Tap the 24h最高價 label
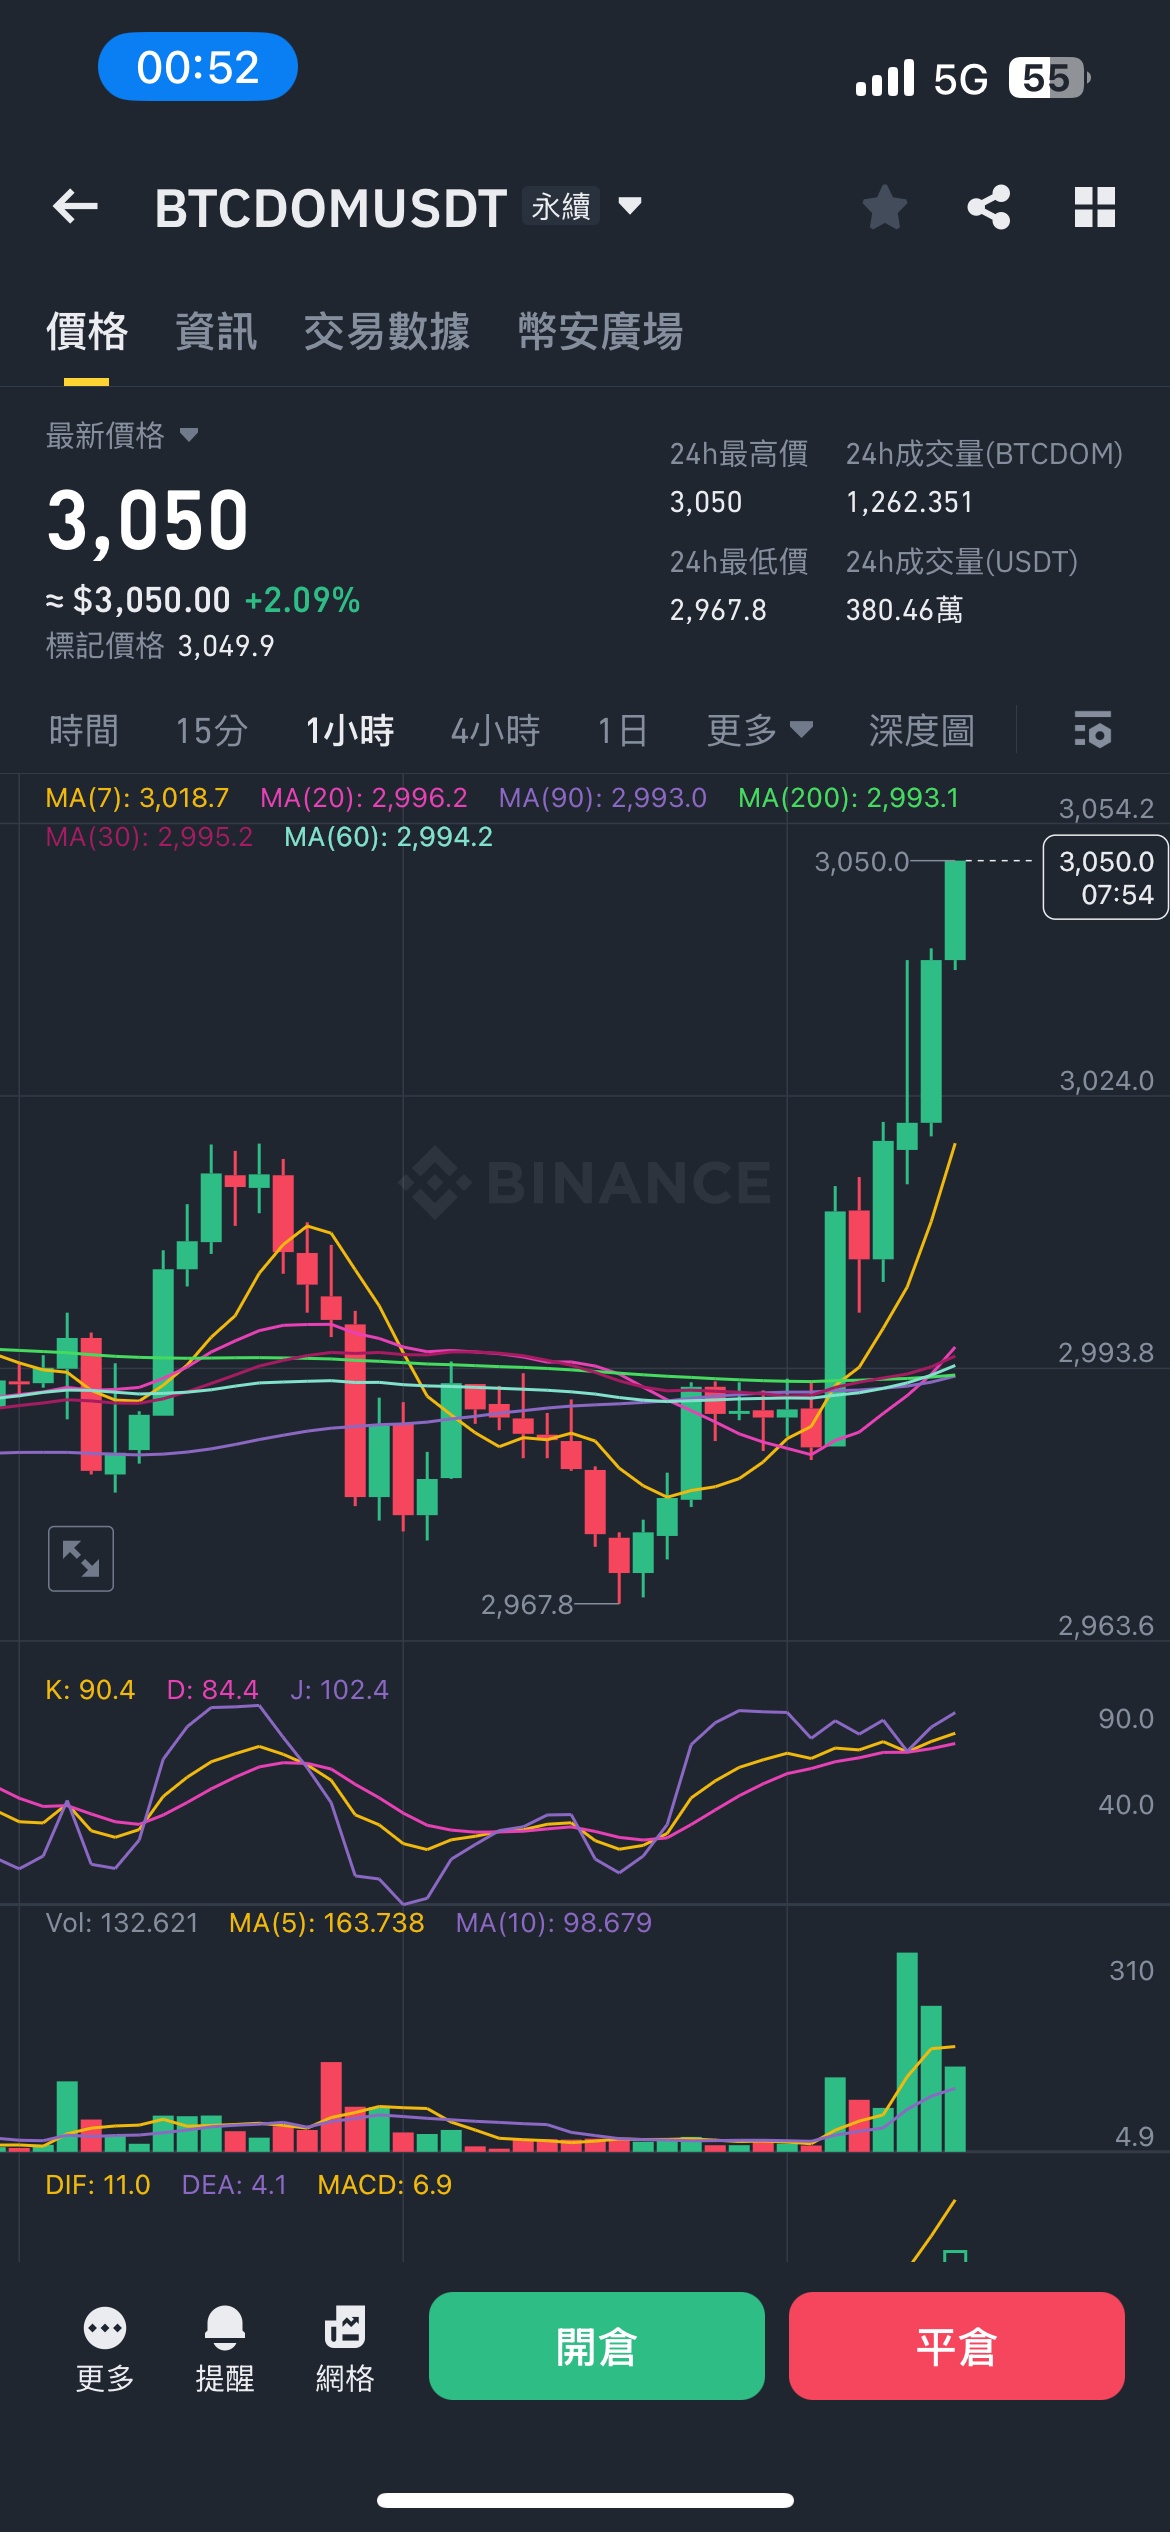The image size is (1170, 2532). click(x=739, y=454)
